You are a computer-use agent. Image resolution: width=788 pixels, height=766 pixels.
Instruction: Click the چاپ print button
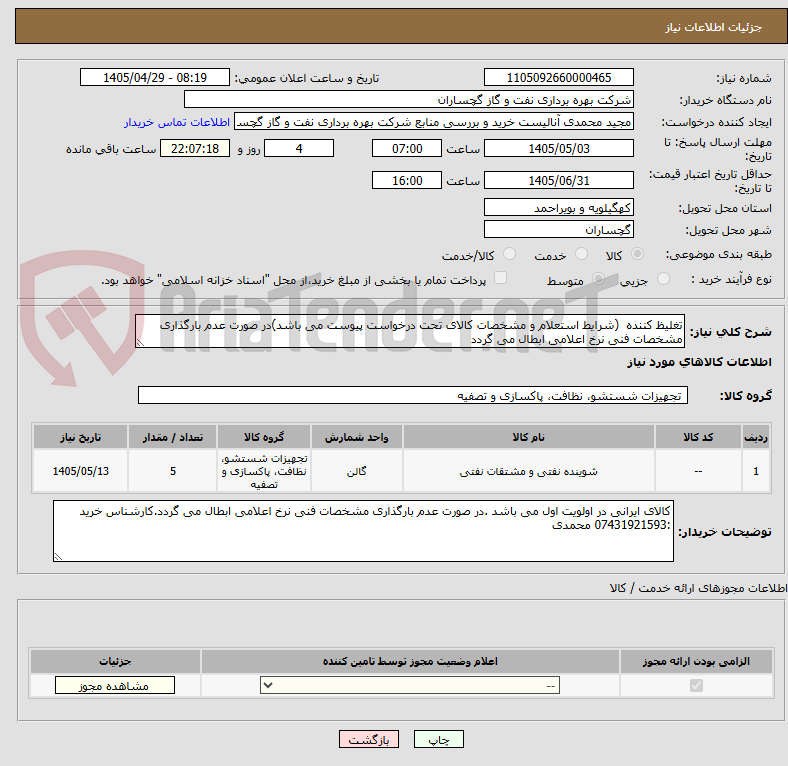click(439, 740)
